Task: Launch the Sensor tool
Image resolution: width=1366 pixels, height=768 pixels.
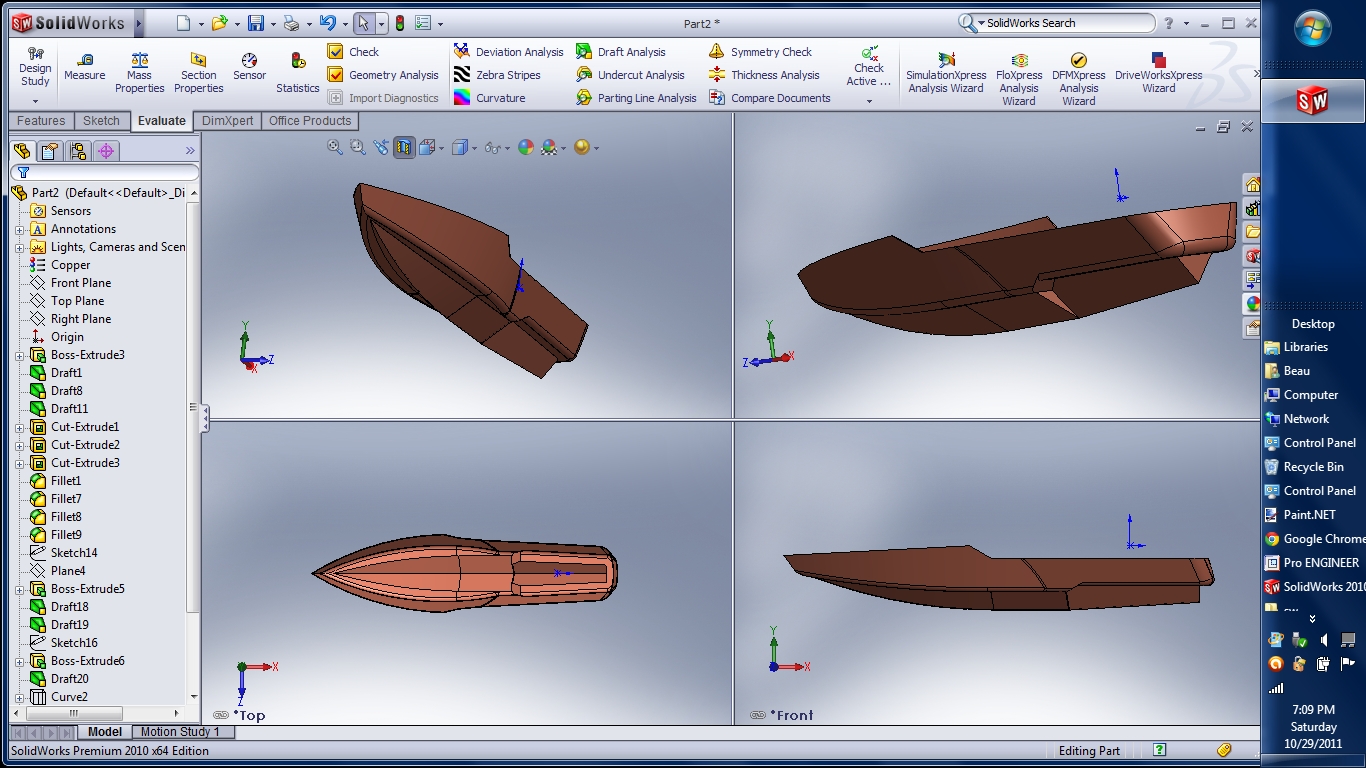Action: [x=249, y=67]
